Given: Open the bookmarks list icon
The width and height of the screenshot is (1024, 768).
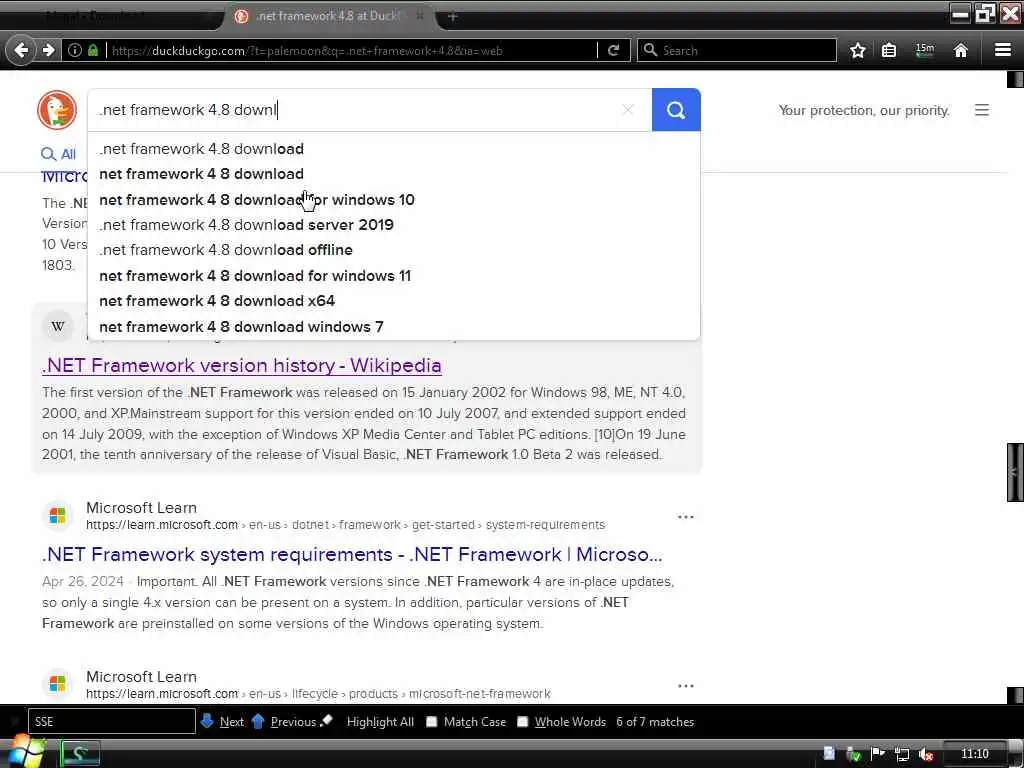Looking at the screenshot, I should [889, 50].
